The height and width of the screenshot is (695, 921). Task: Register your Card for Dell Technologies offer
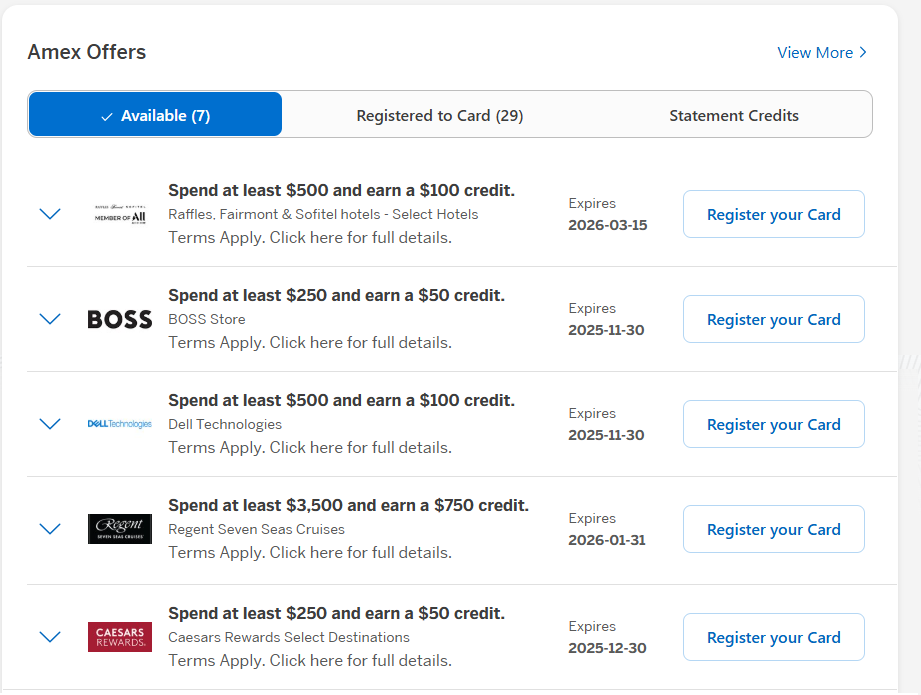773,424
